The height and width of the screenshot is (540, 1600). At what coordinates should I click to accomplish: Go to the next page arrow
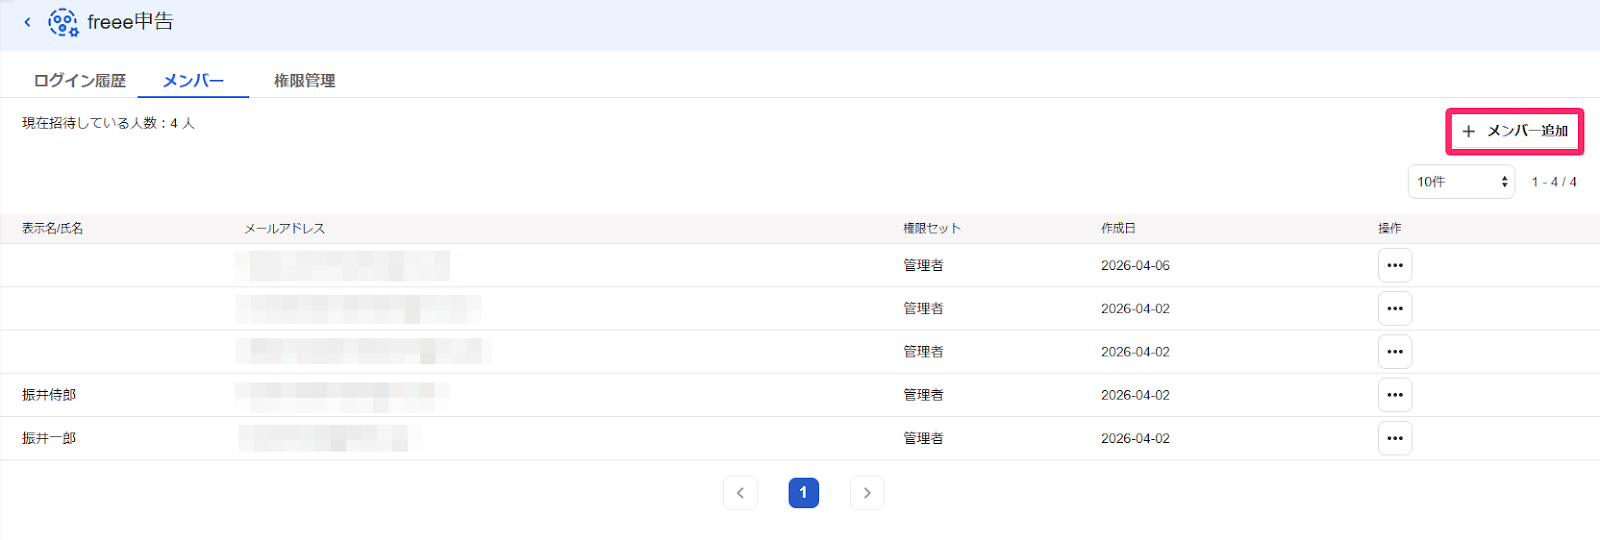[867, 493]
